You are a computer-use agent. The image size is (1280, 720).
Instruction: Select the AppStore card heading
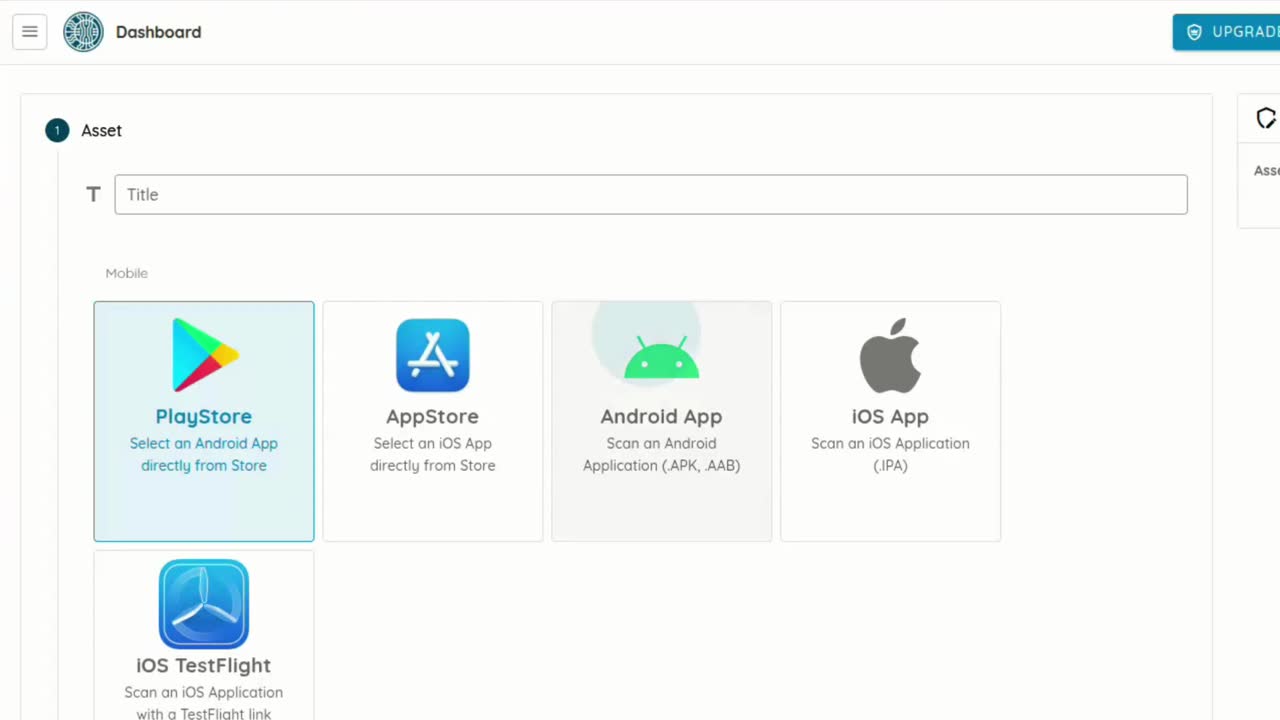click(x=432, y=416)
